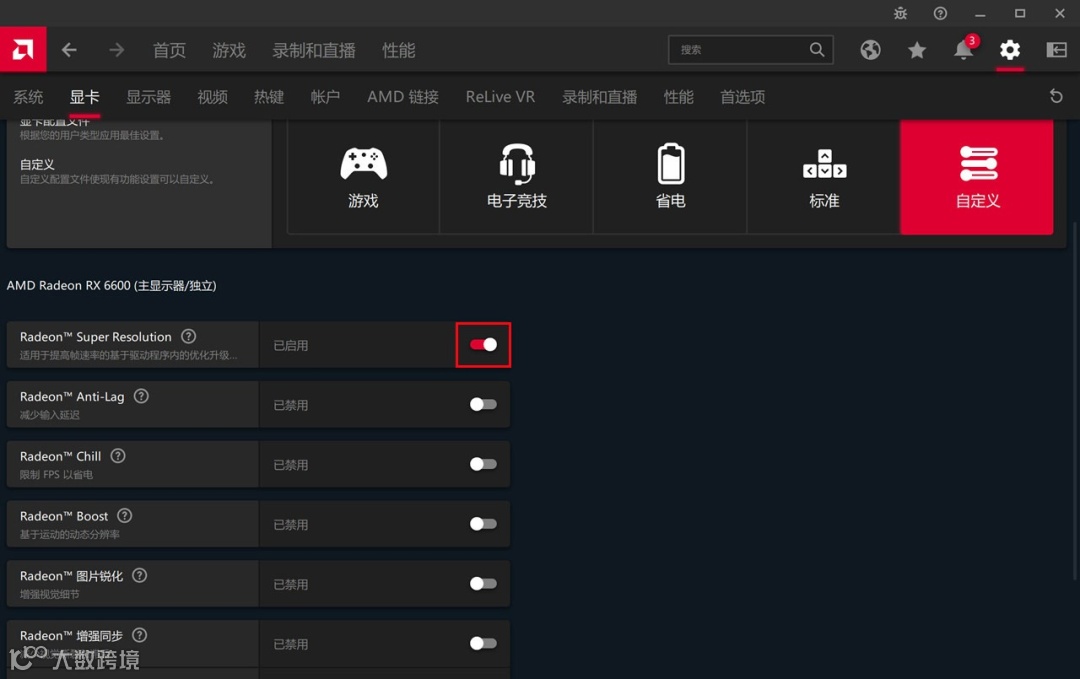Reset settings with the undo arrow icon
The width and height of the screenshot is (1080, 679).
pos(1056,96)
